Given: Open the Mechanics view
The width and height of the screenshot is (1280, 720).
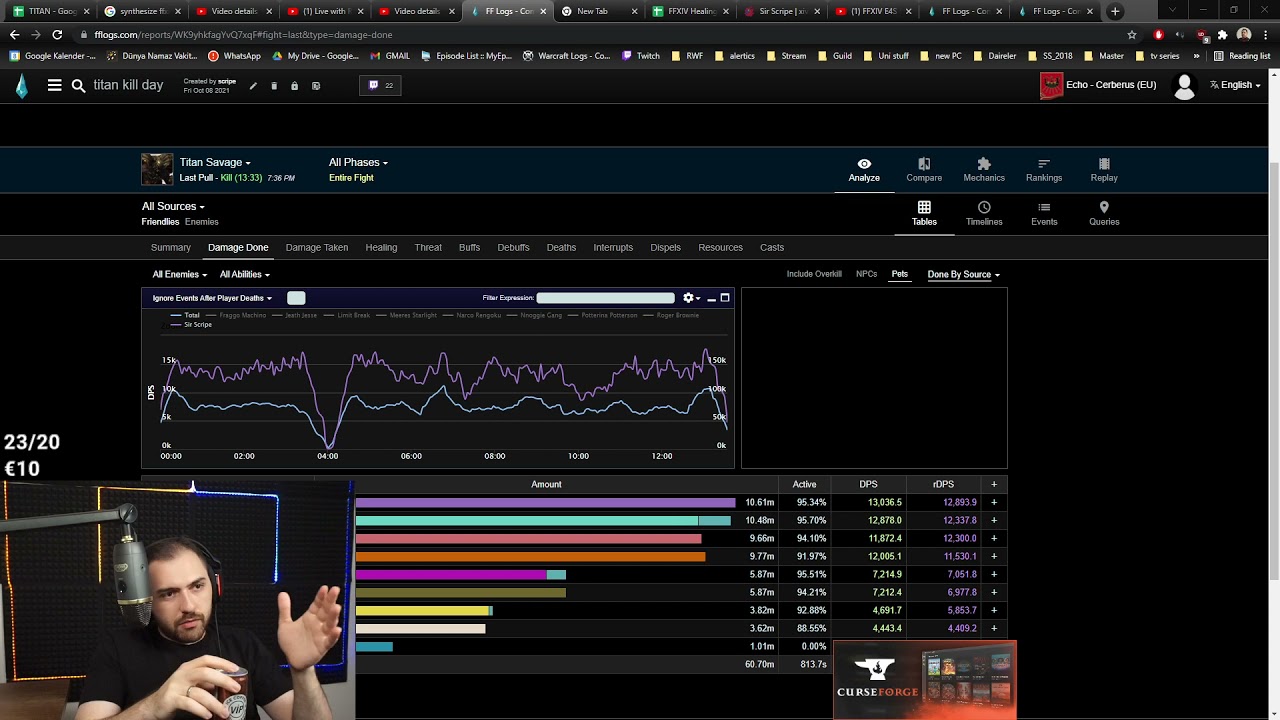Looking at the screenshot, I should pyautogui.click(x=984, y=169).
